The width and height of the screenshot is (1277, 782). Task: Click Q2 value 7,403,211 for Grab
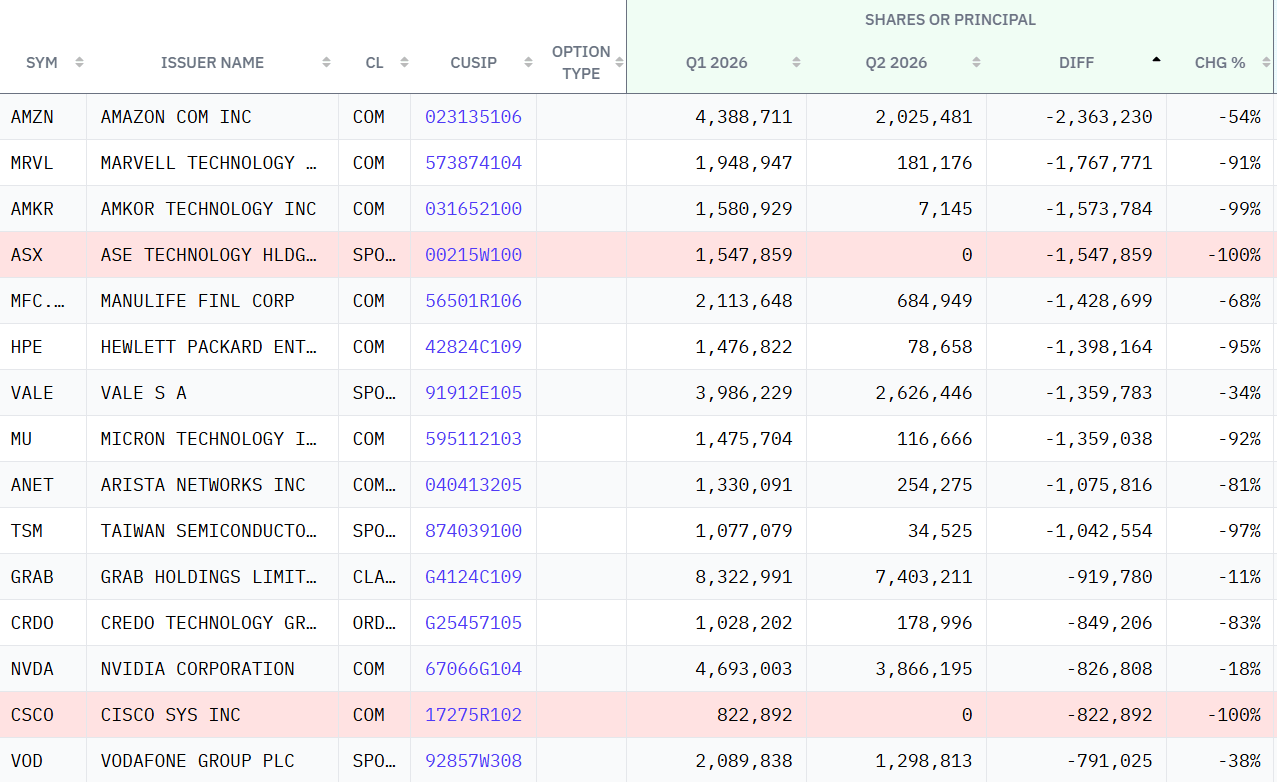coord(924,577)
